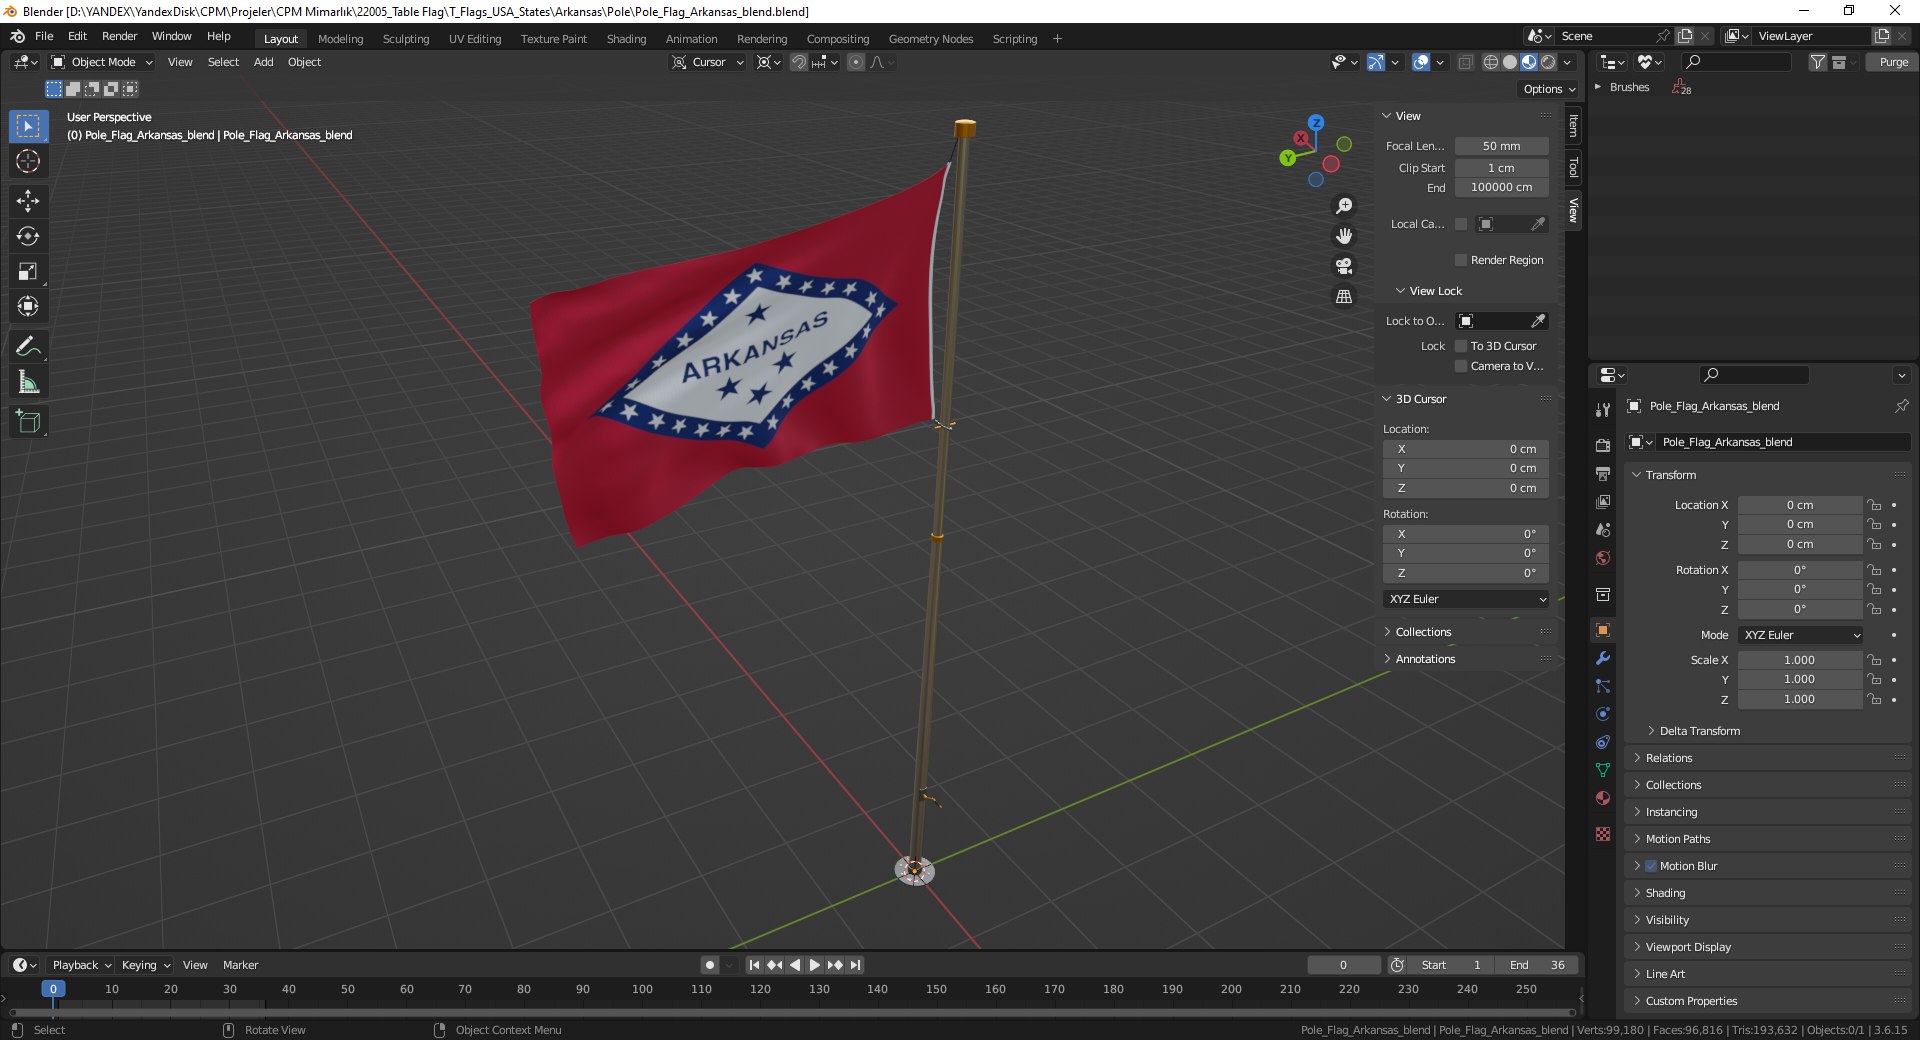The image size is (1920, 1040).
Task: Toggle the Motion Blur checkbox
Action: tap(1651, 866)
